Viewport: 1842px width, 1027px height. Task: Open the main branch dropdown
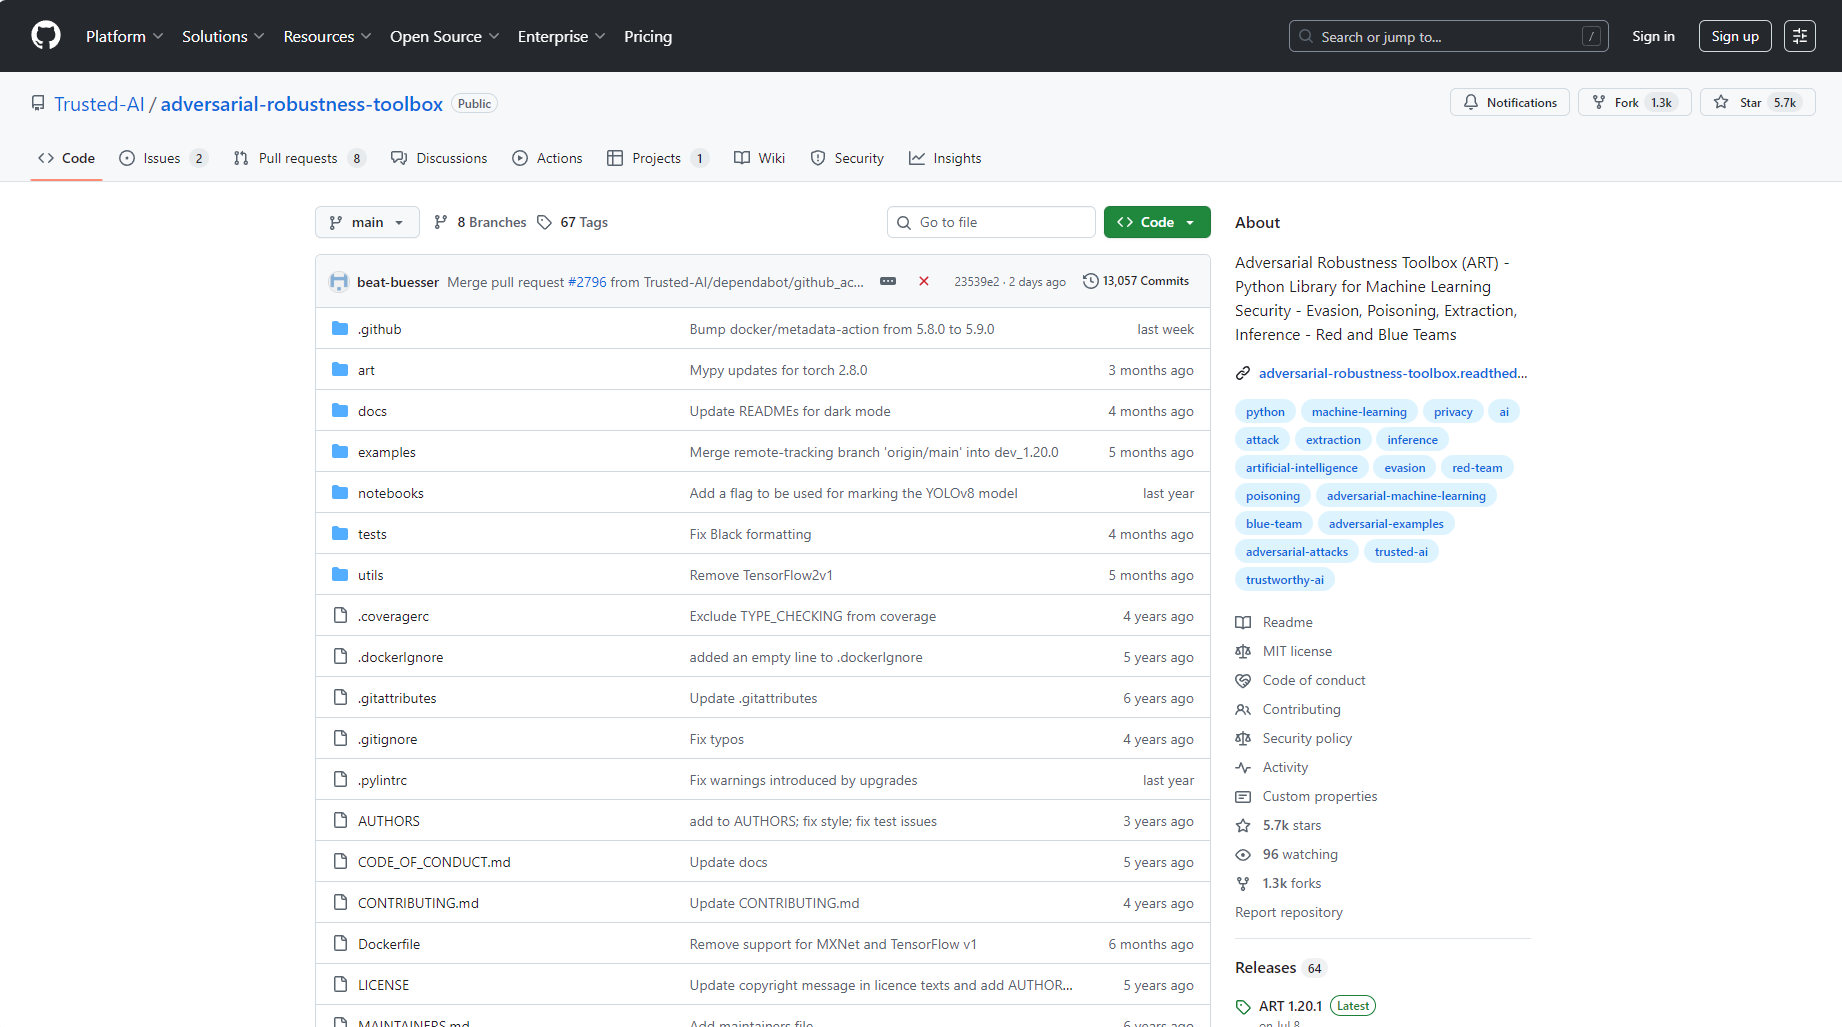(367, 222)
